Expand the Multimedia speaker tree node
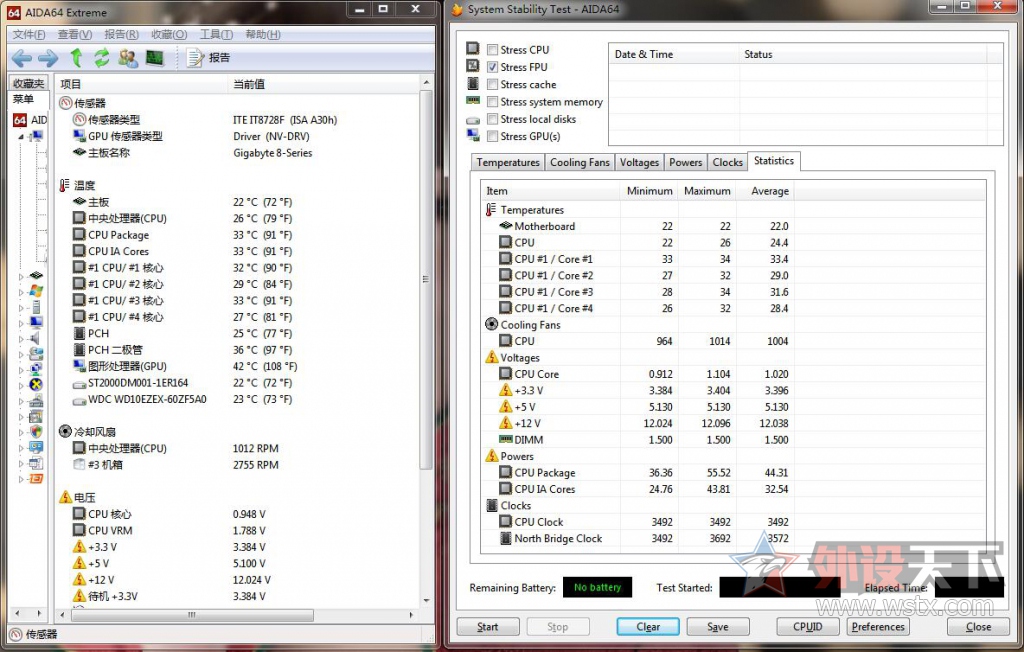The image size is (1024, 652). (21, 339)
